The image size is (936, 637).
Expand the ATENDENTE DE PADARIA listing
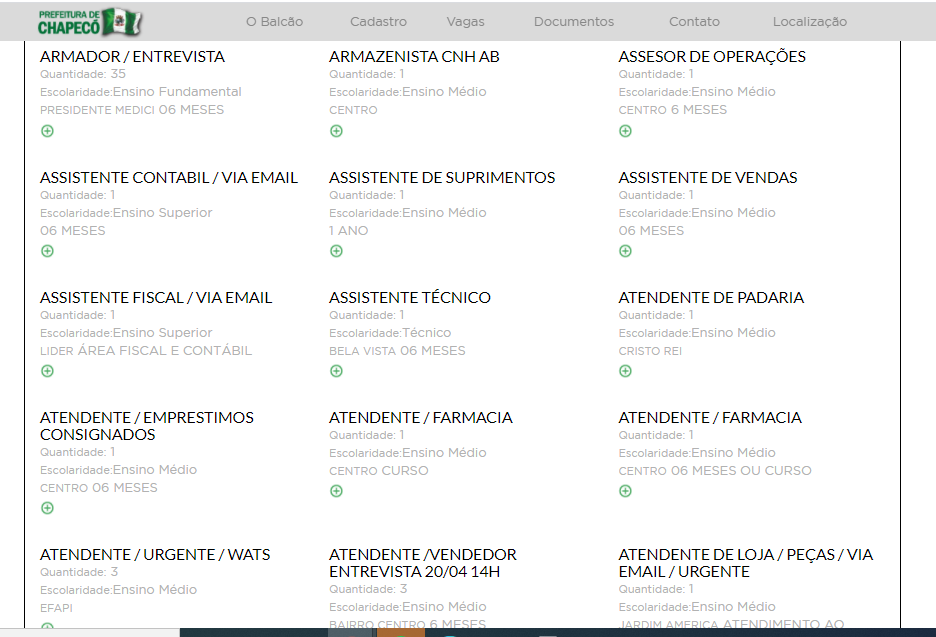tap(625, 371)
